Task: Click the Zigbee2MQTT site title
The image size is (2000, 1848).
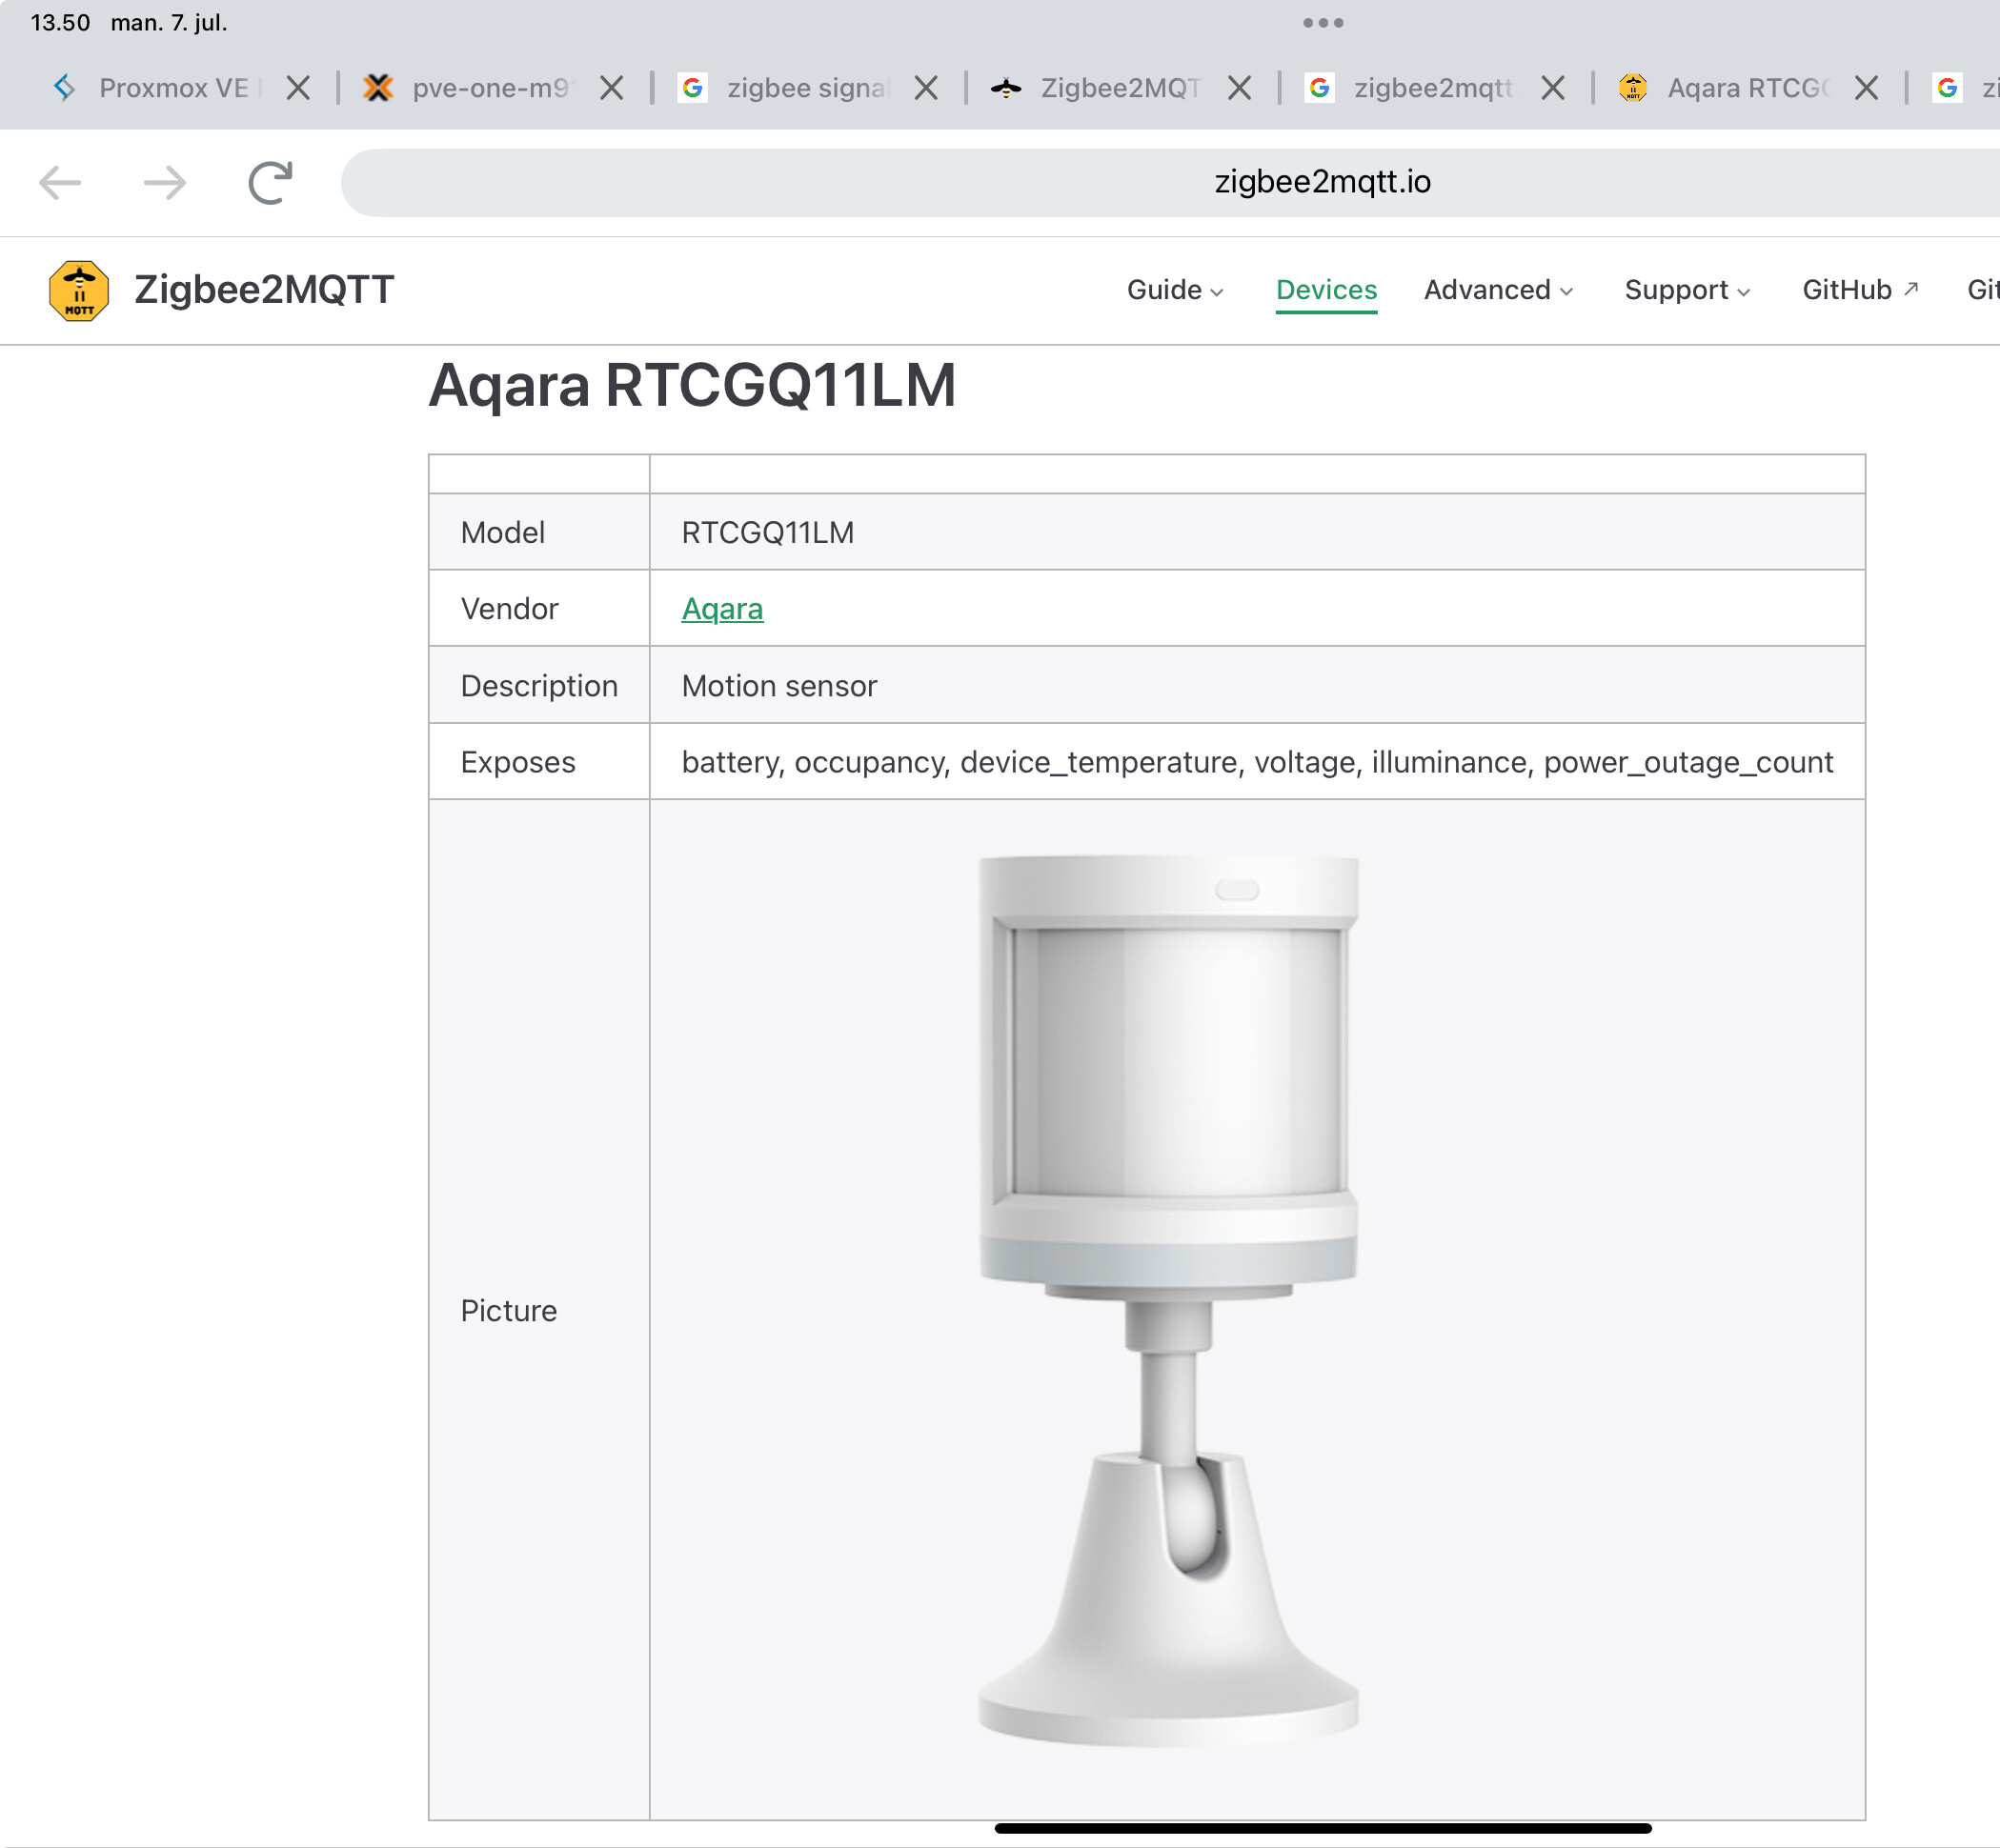Action: pyautogui.click(x=264, y=290)
